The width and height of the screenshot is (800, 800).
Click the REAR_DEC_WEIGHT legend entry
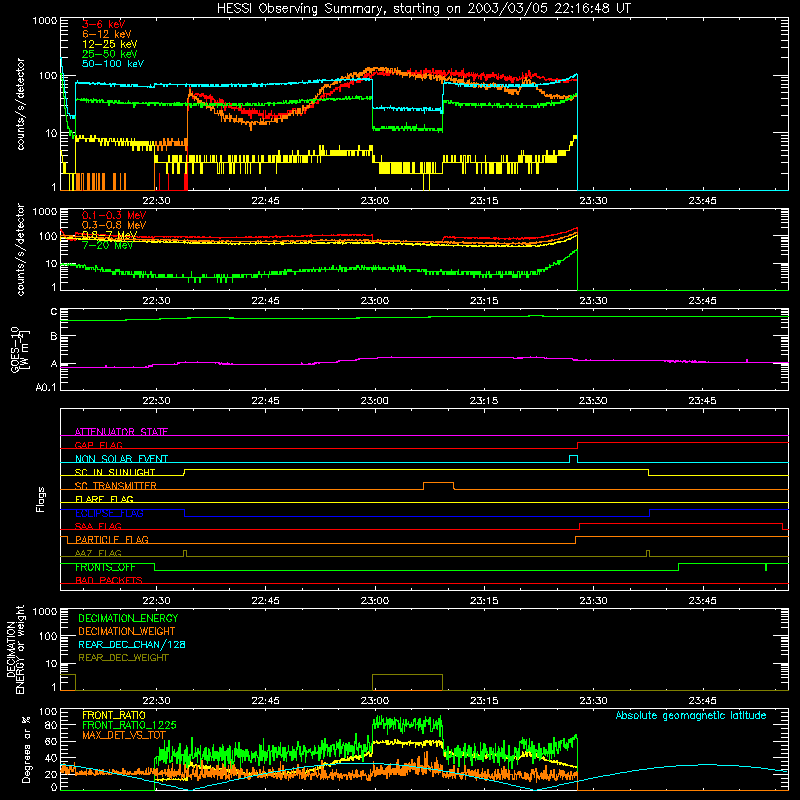[123, 658]
